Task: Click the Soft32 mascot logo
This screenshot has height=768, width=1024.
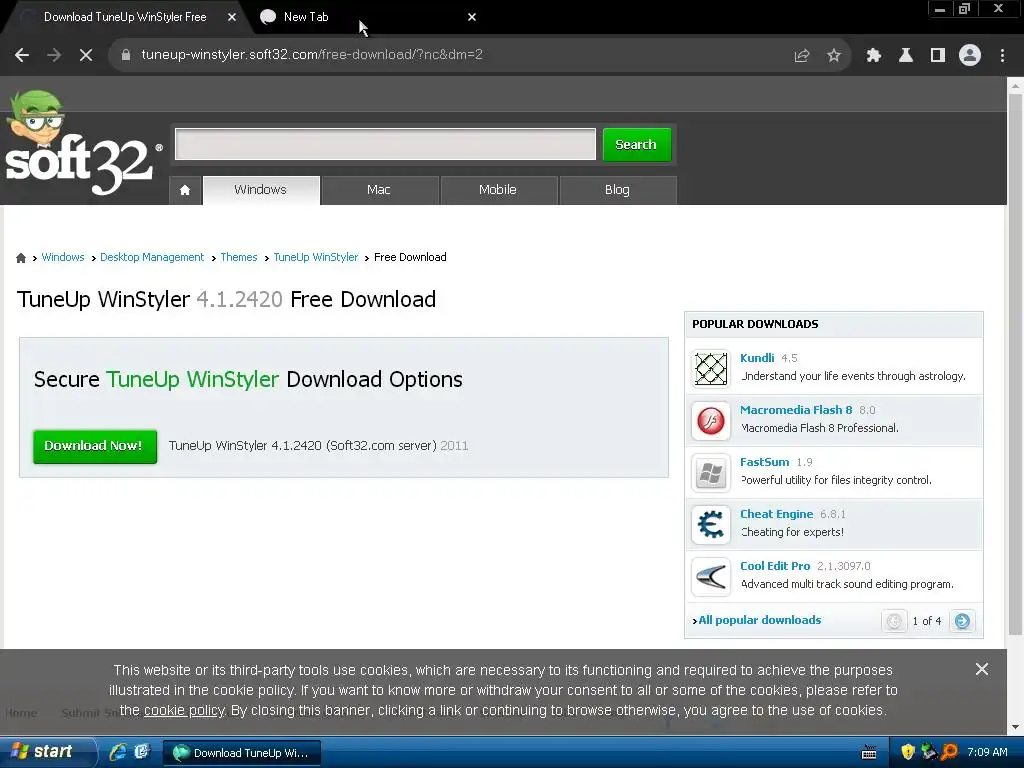Action: 82,143
